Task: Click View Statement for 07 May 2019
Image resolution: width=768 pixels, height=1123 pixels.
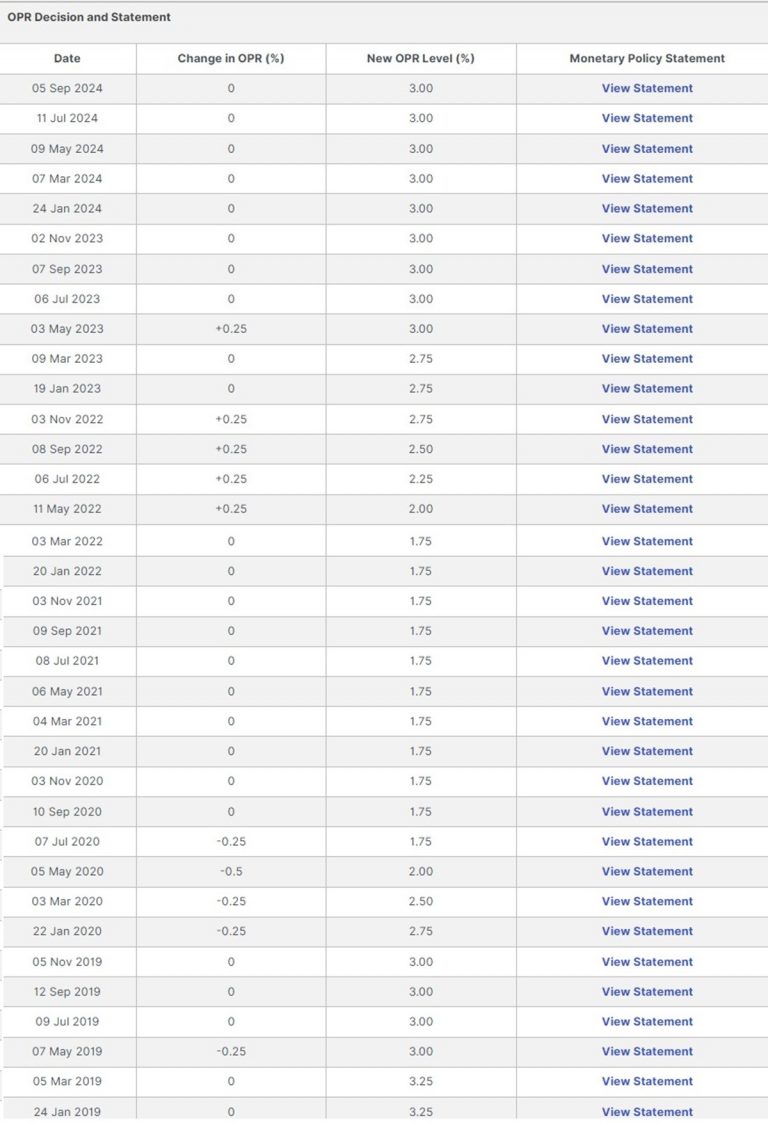Action: [x=647, y=1051]
